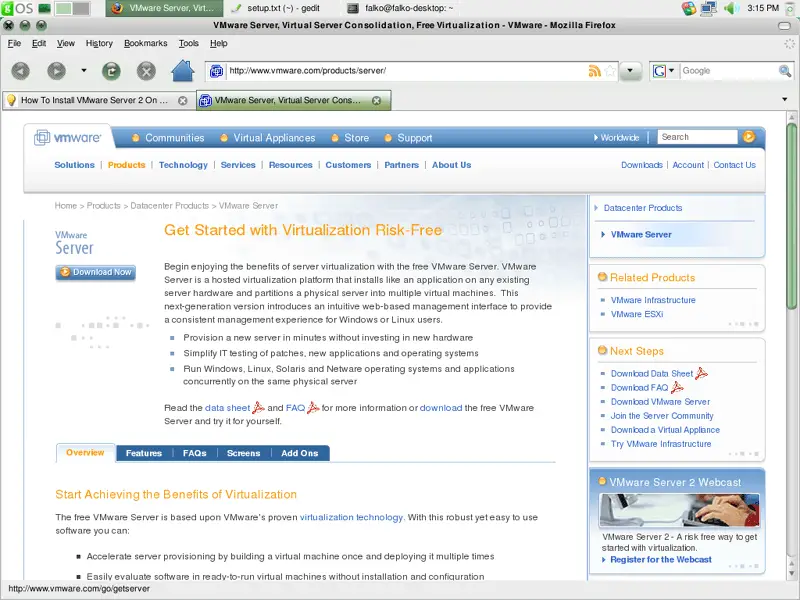This screenshot has width=800, height=600.
Task: Click the clock showing 3:15 PM
Action: pos(763,8)
